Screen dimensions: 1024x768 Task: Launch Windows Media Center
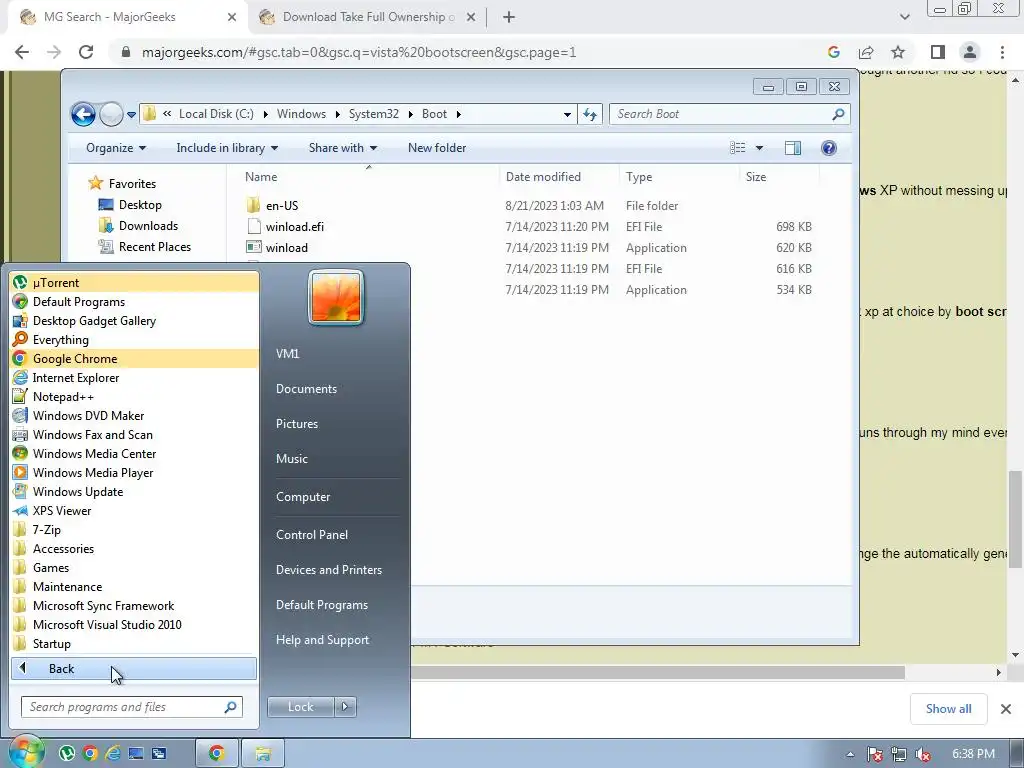pyautogui.click(x=135, y=453)
